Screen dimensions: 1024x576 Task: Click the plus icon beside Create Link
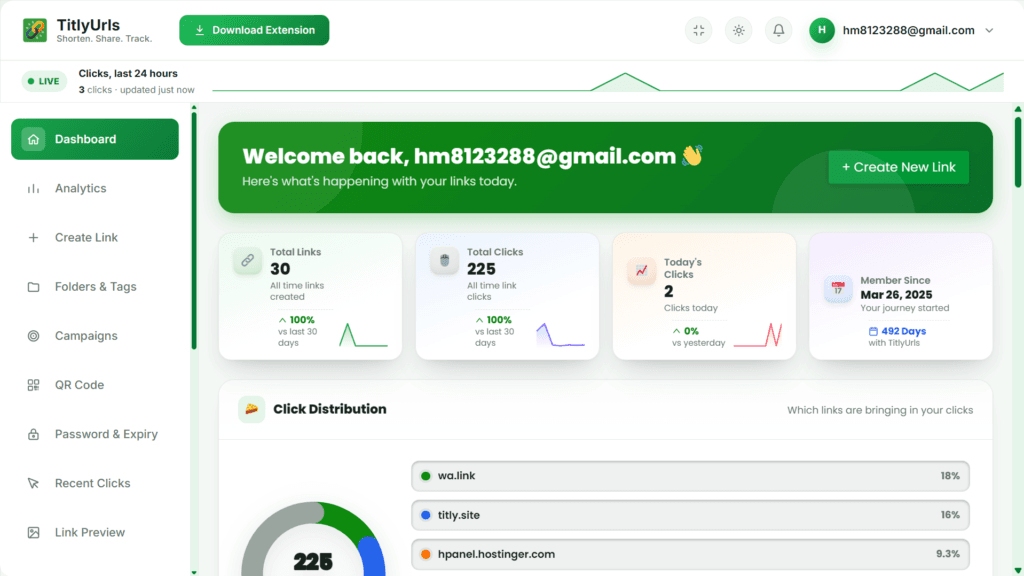point(33,238)
